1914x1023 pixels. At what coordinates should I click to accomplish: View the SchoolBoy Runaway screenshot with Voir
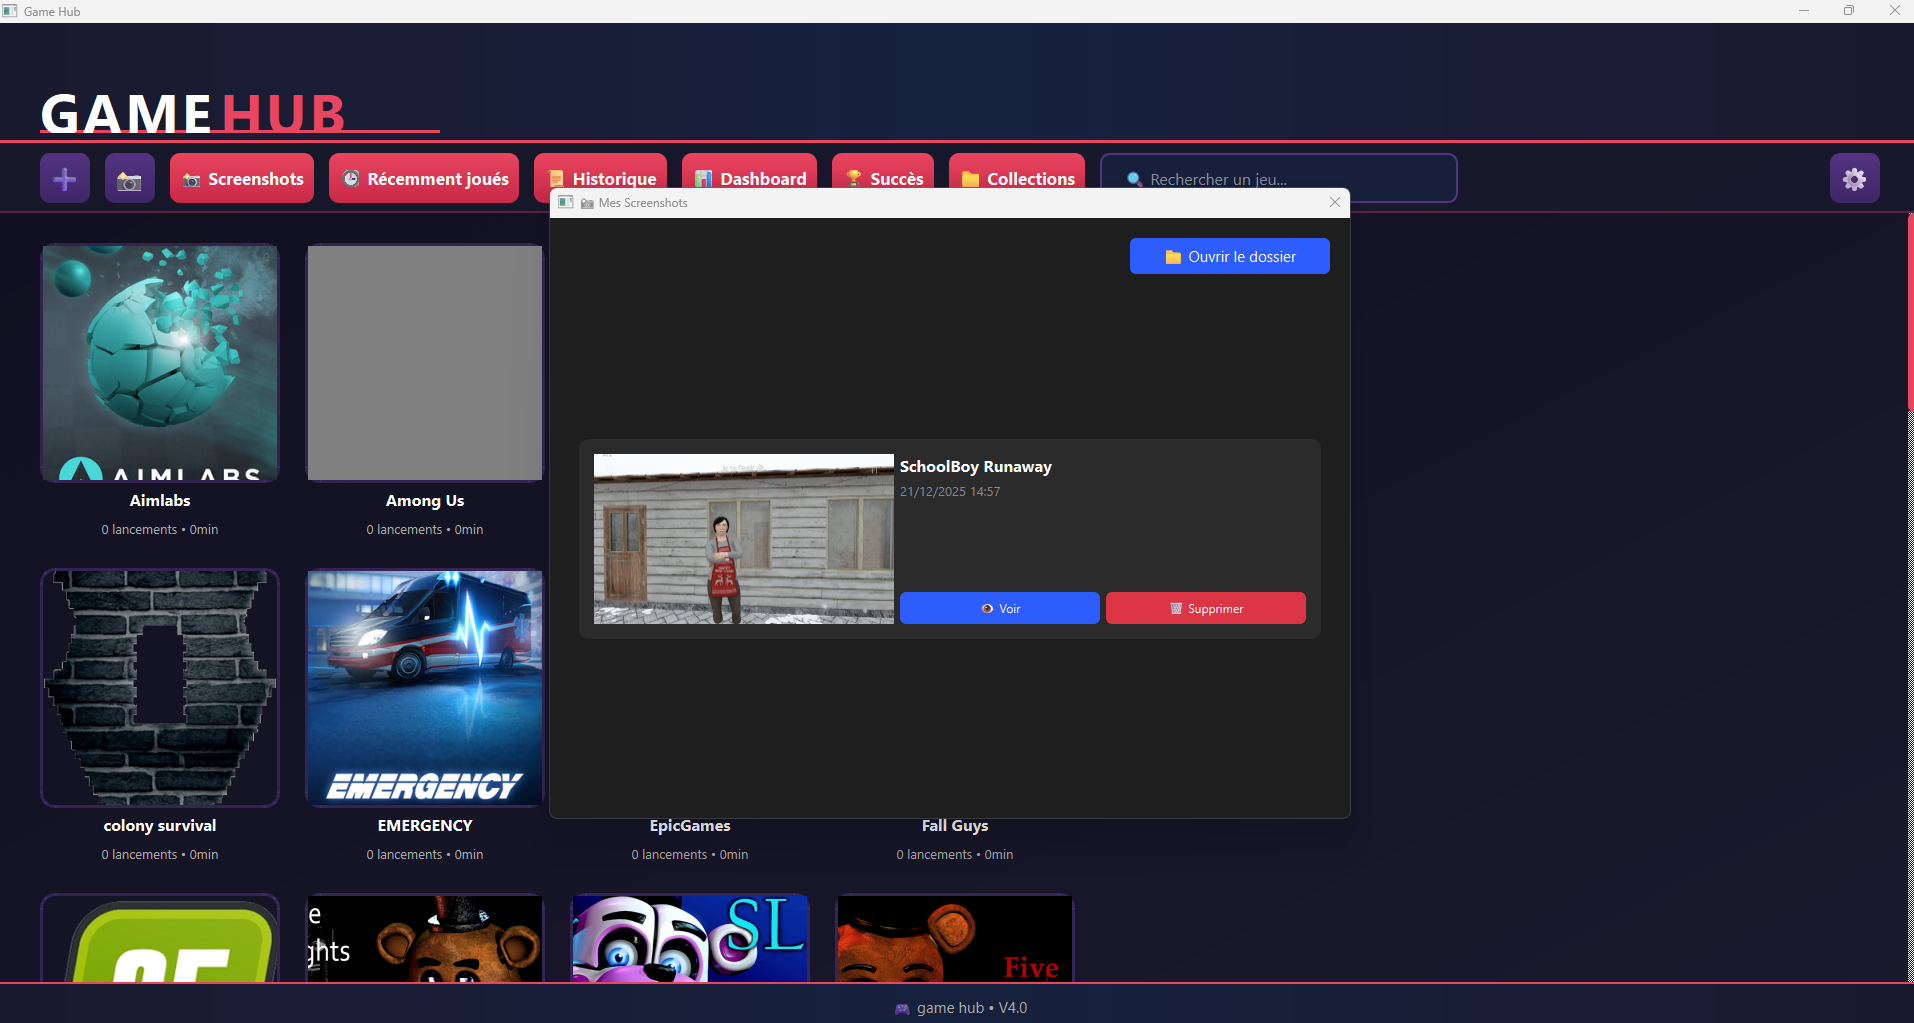[1000, 608]
